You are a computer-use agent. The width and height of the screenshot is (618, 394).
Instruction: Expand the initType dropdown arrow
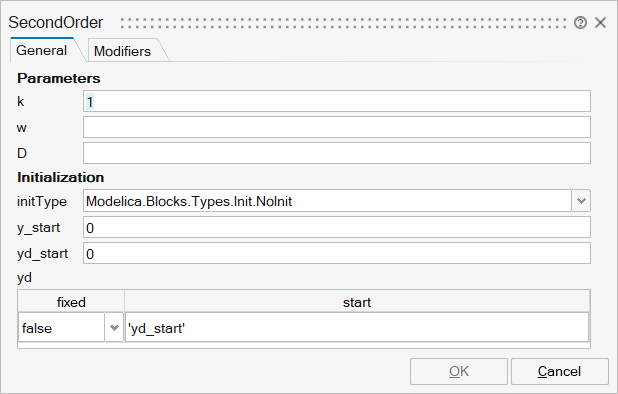coord(581,201)
